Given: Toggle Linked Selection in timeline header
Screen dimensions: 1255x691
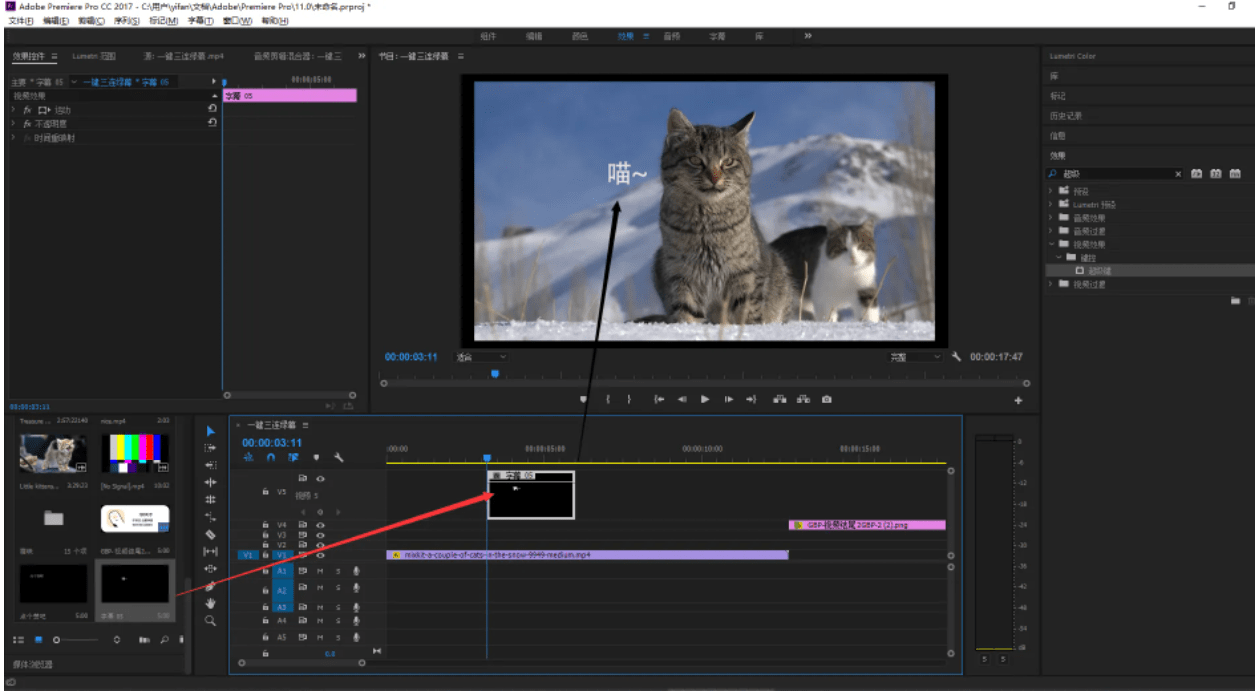Looking at the screenshot, I should 293,457.
